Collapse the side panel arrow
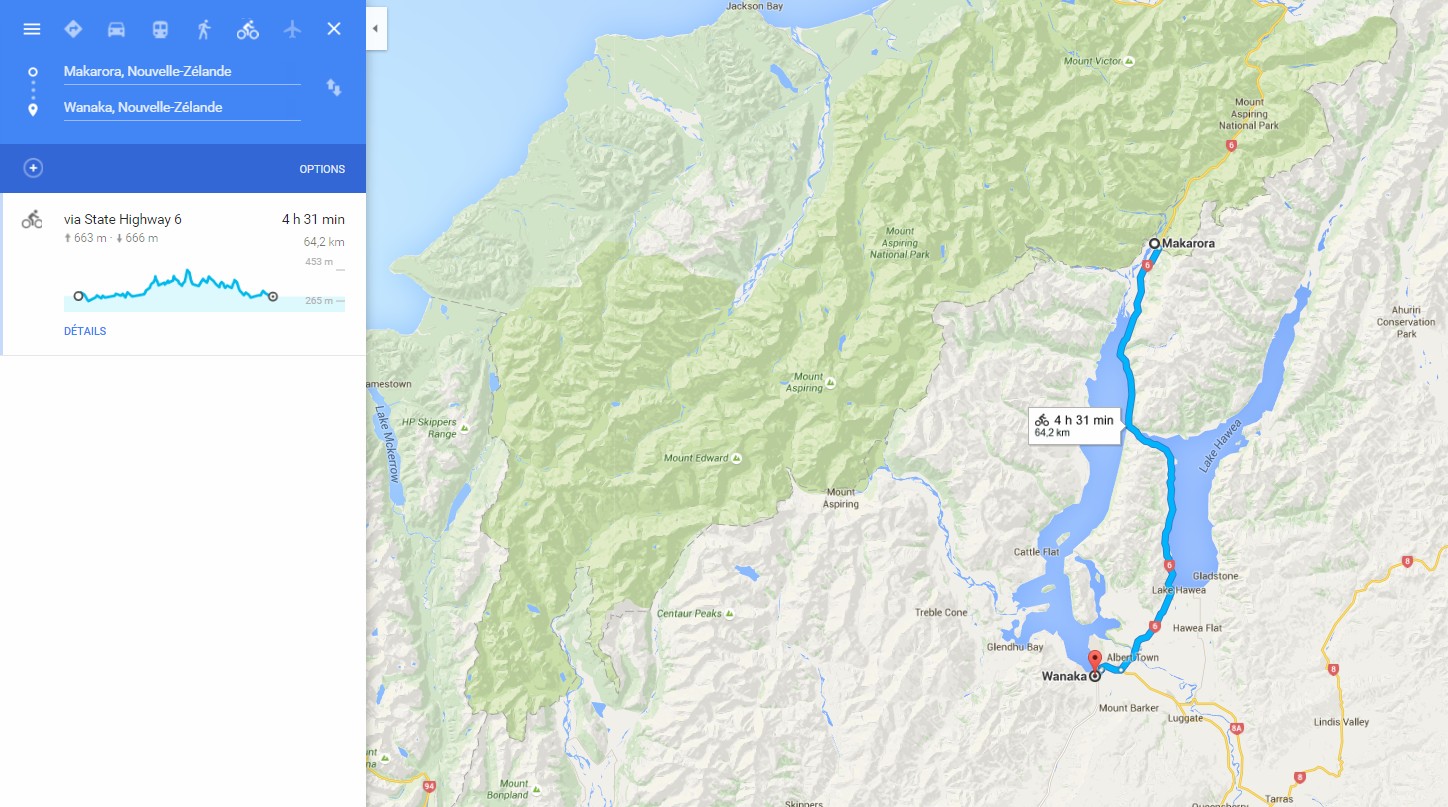The width and height of the screenshot is (1448, 807). (x=376, y=29)
